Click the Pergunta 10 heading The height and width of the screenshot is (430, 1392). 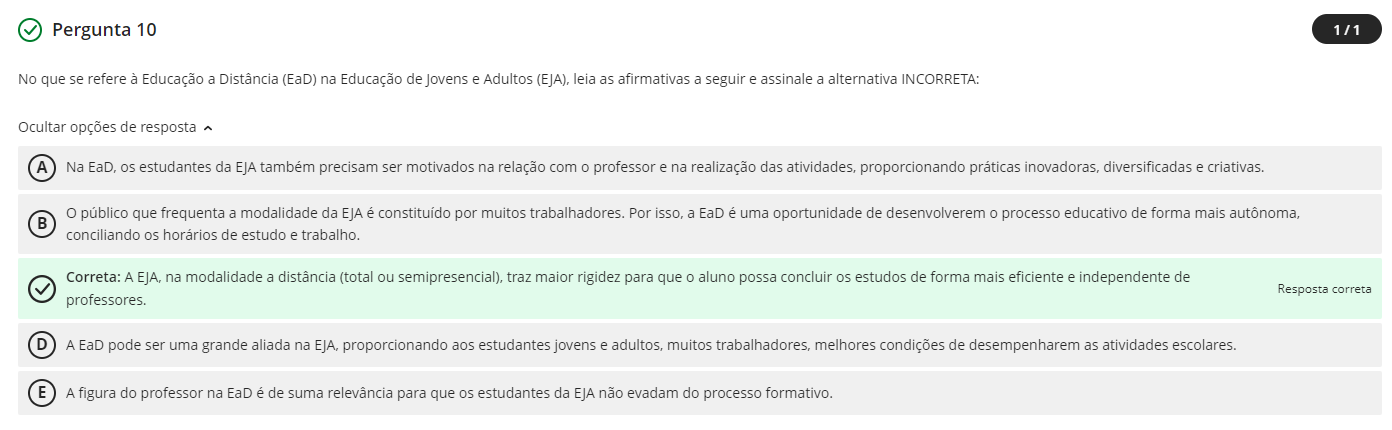pyautogui.click(x=104, y=30)
